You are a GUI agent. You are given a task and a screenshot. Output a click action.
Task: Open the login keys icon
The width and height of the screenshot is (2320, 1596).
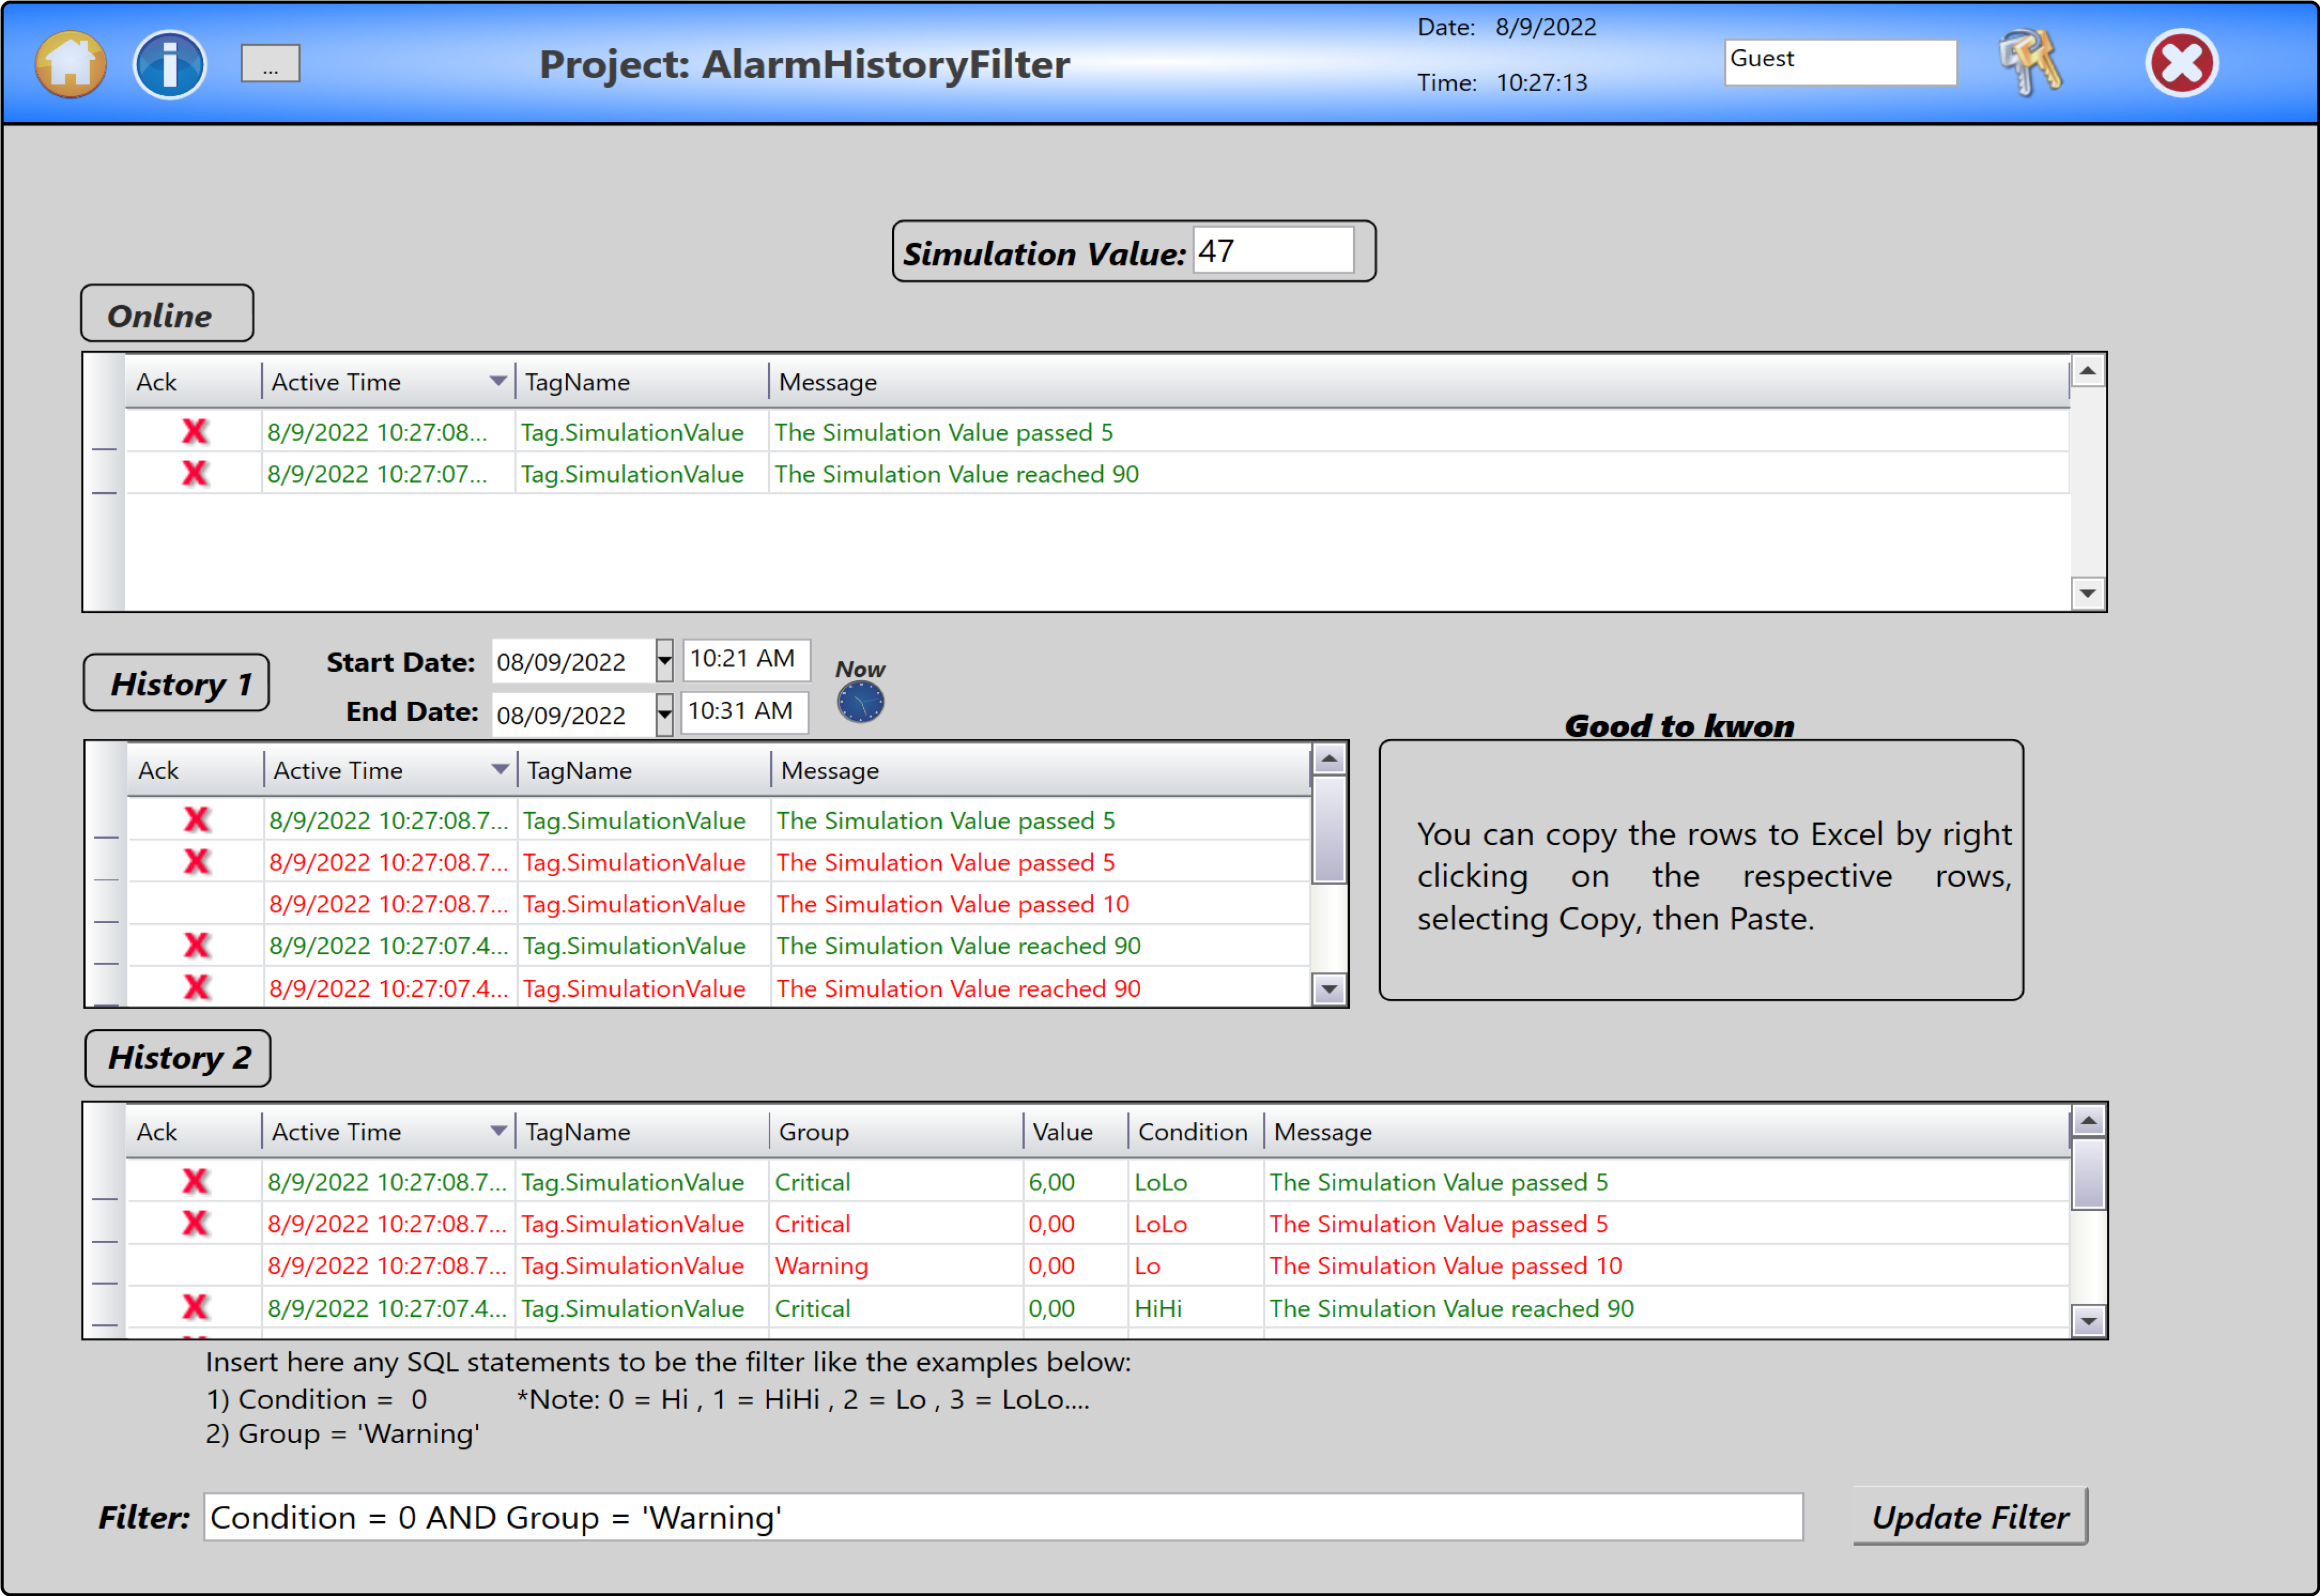point(2030,63)
